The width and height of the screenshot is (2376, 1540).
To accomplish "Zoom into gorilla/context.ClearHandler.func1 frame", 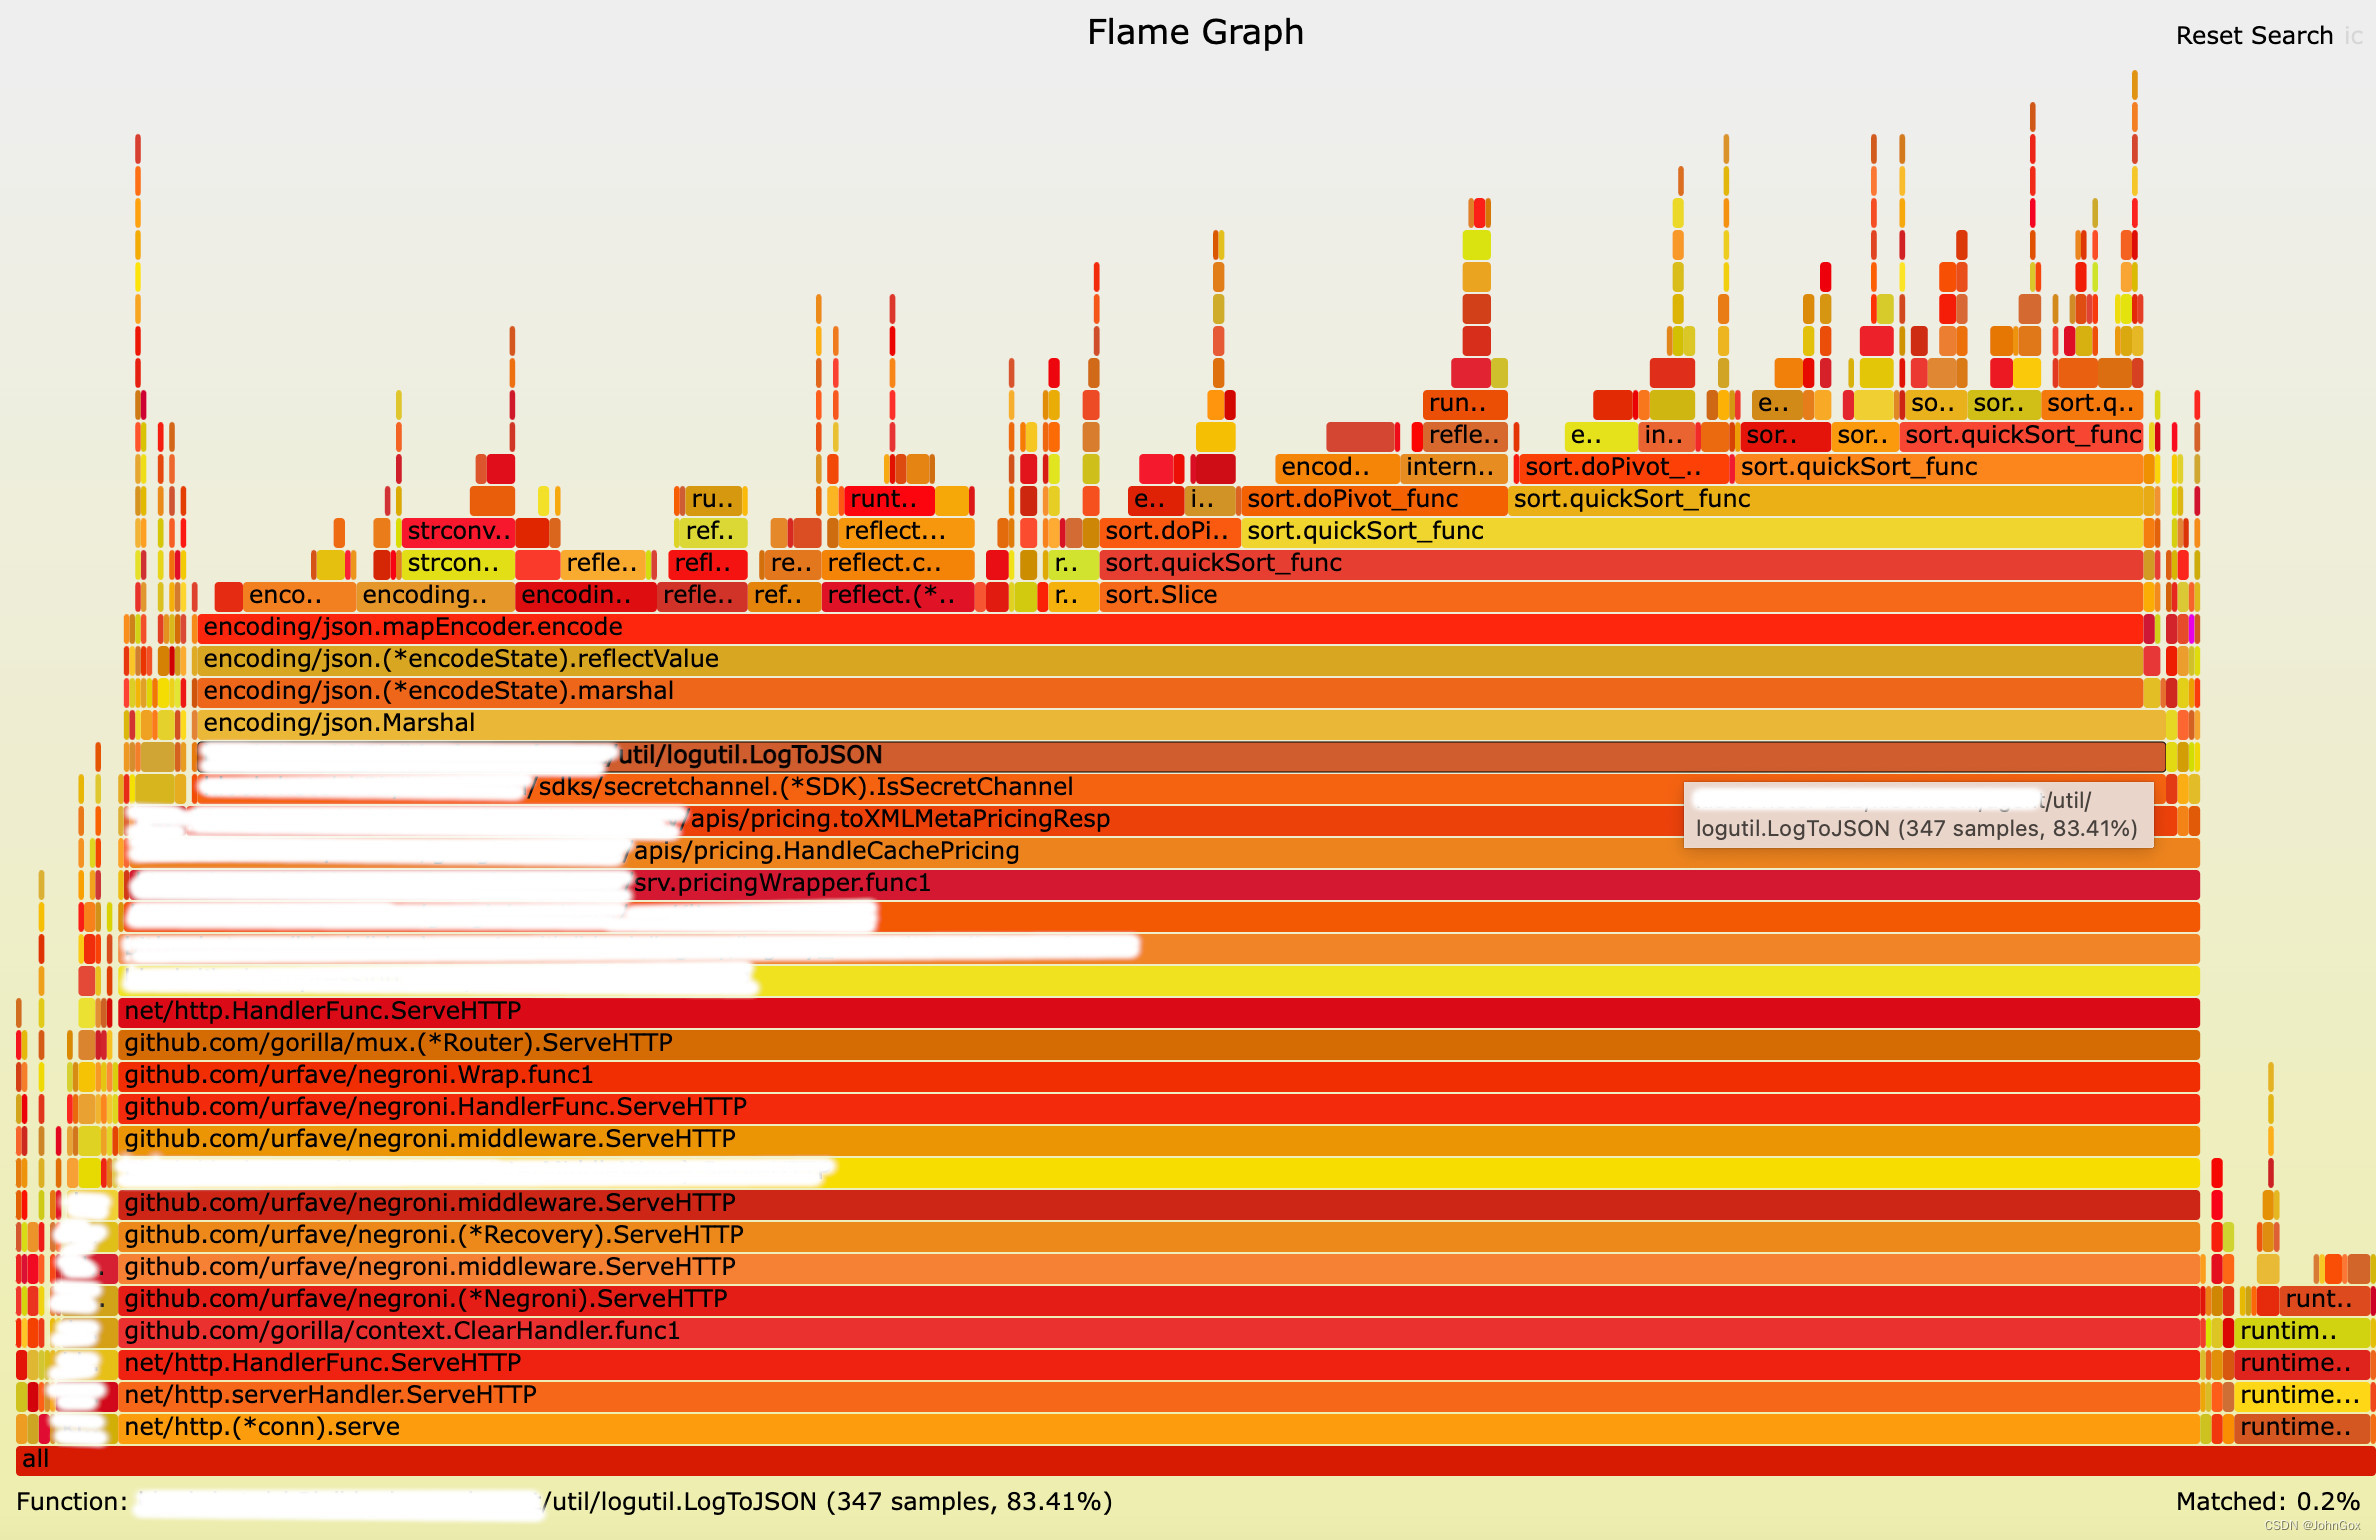I will coord(1159,1331).
